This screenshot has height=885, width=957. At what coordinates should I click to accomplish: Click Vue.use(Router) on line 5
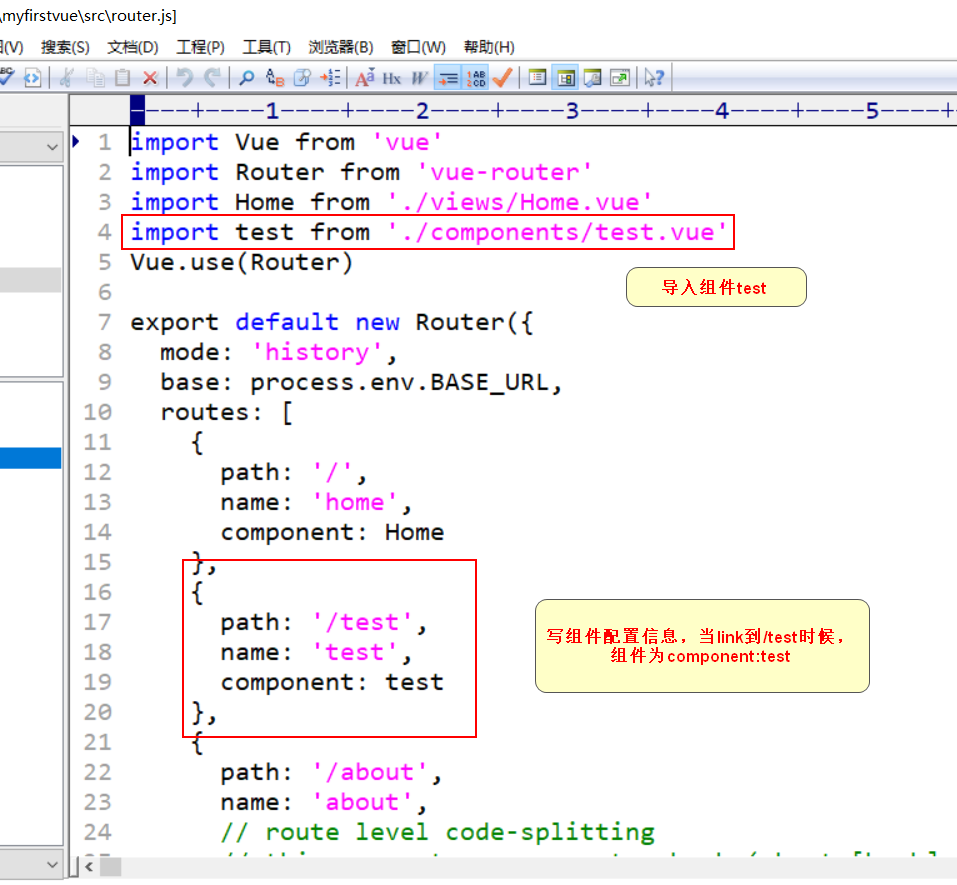pyautogui.click(x=242, y=262)
